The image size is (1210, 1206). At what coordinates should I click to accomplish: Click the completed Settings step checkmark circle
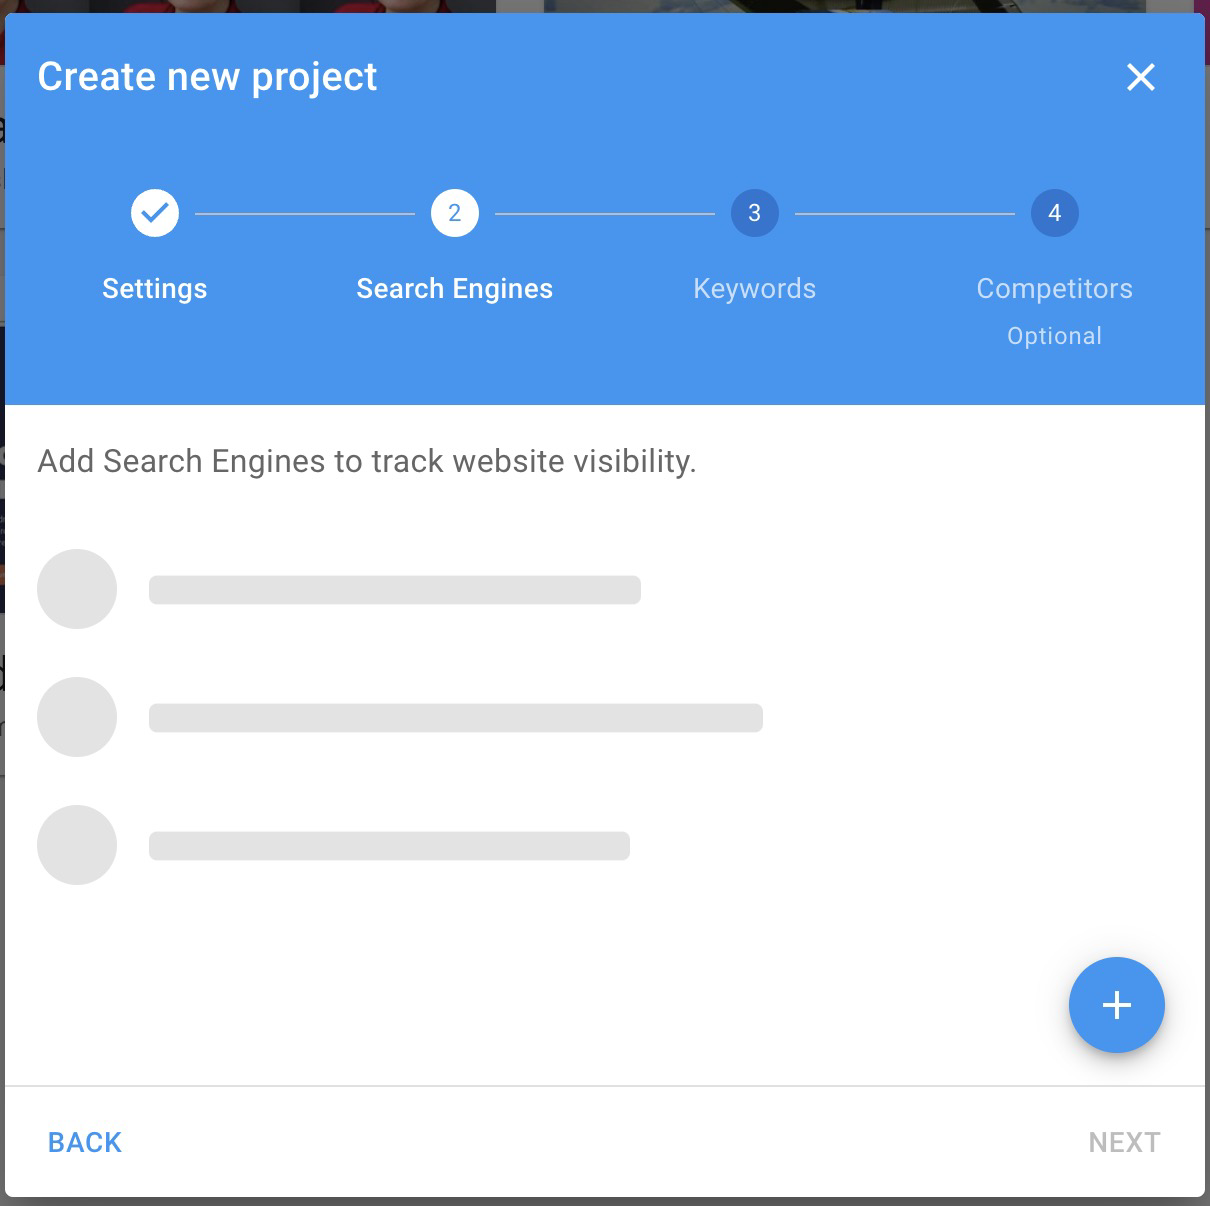155,213
